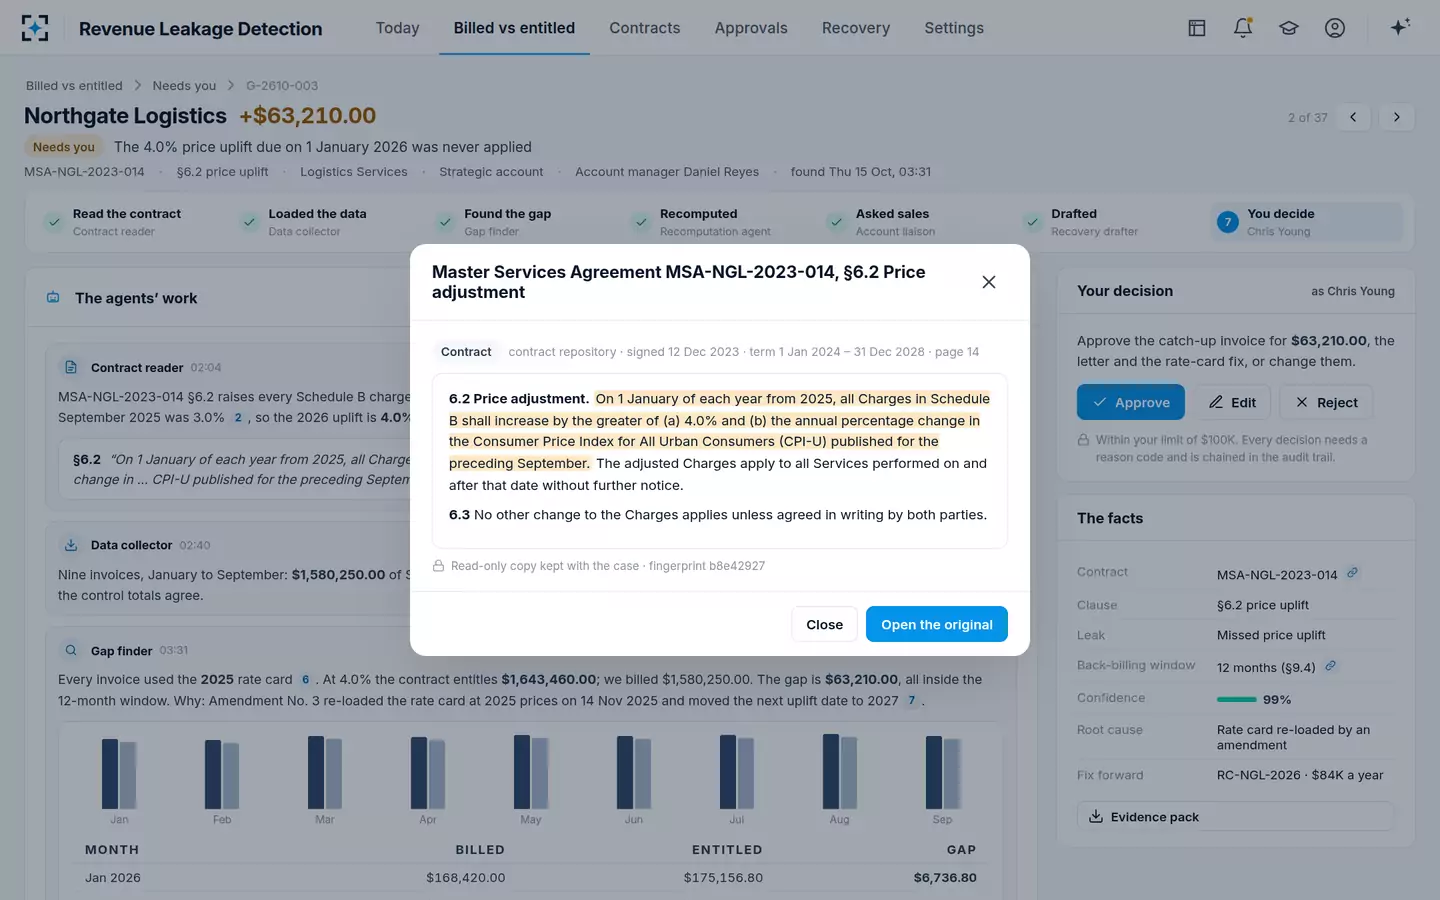The image size is (1440, 900).
Task: Click the $175,156.80 entitled value
Action: (x=723, y=878)
